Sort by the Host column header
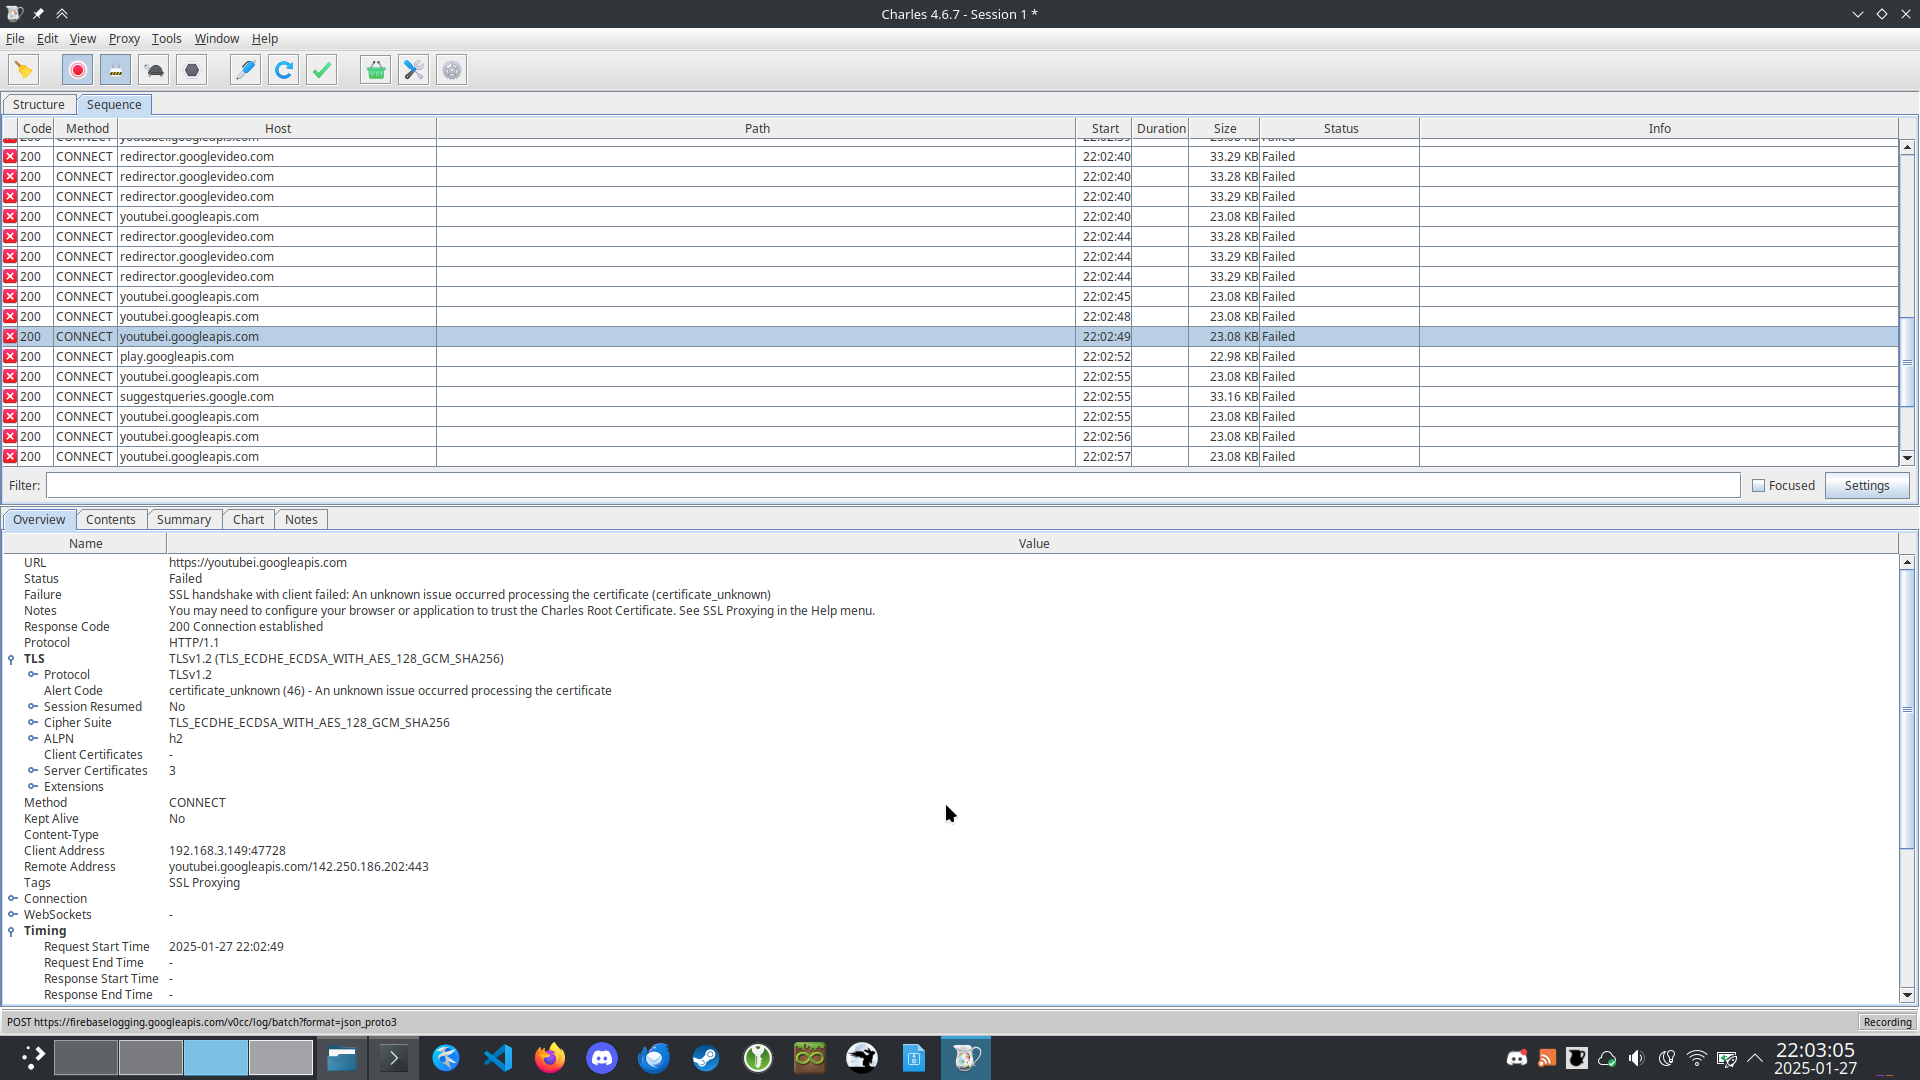Viewport: 1920px width, 1080px height. [x=277, y=128]
